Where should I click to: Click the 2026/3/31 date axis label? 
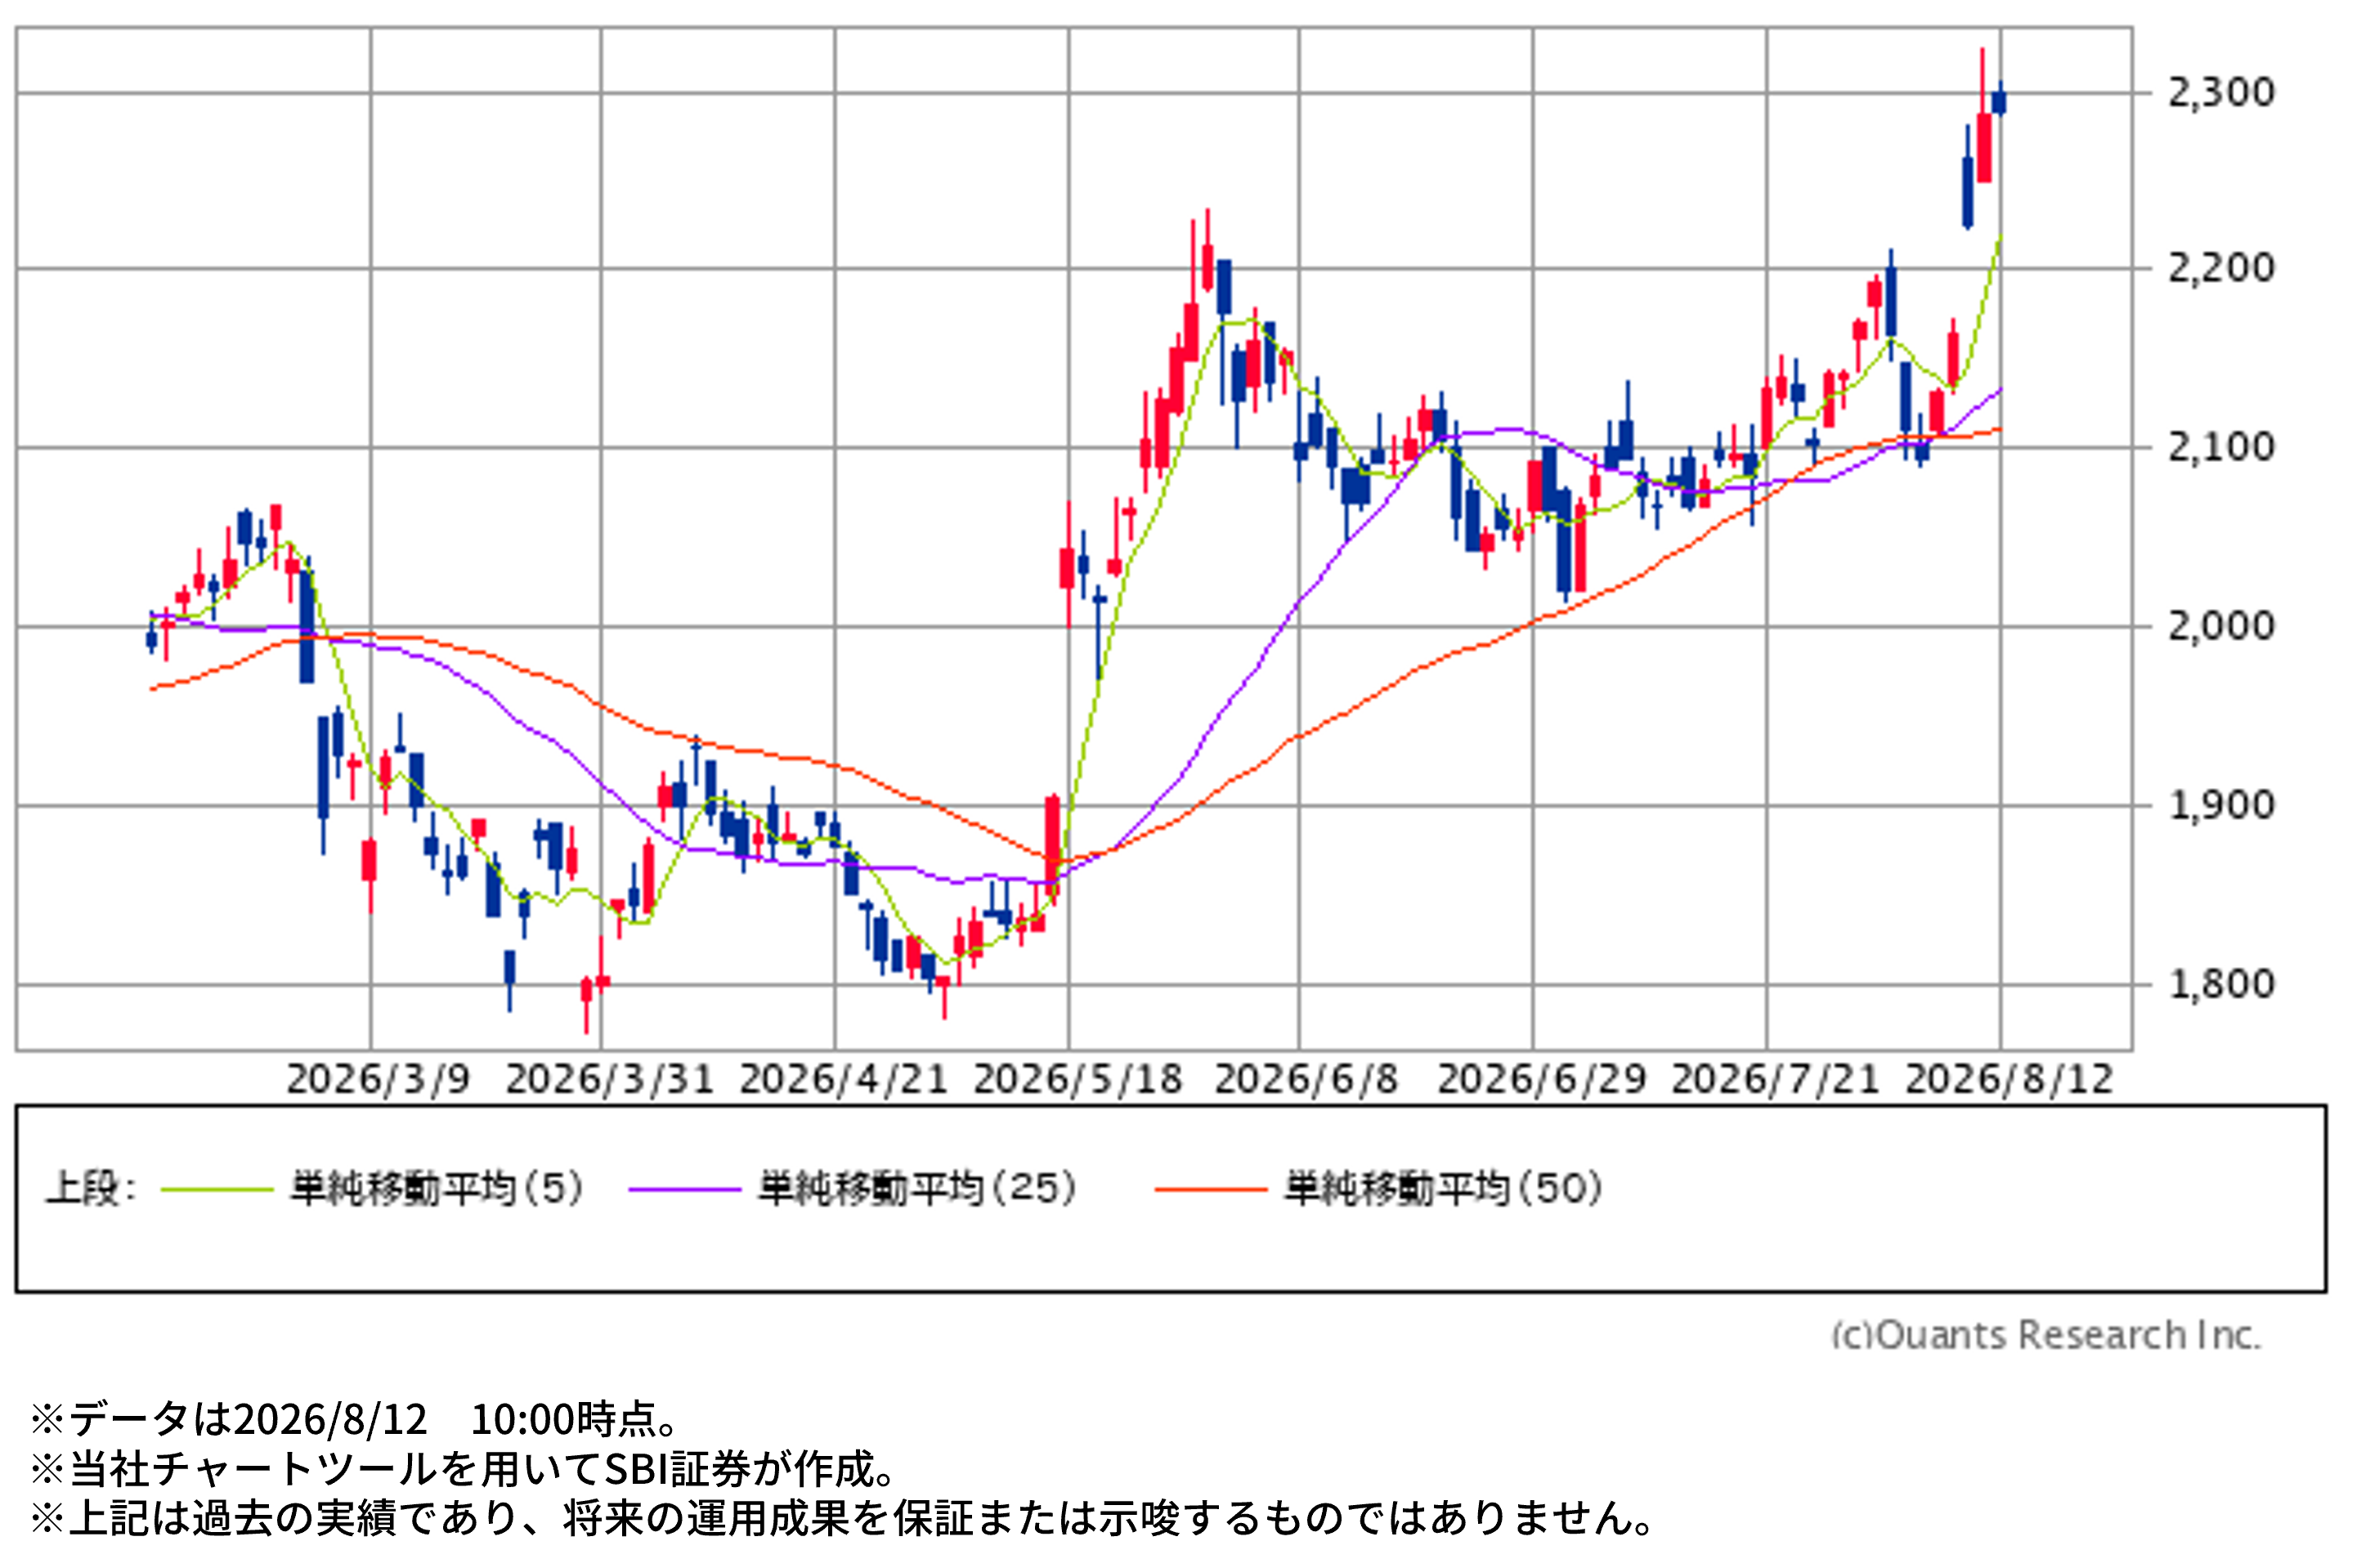609,1080
